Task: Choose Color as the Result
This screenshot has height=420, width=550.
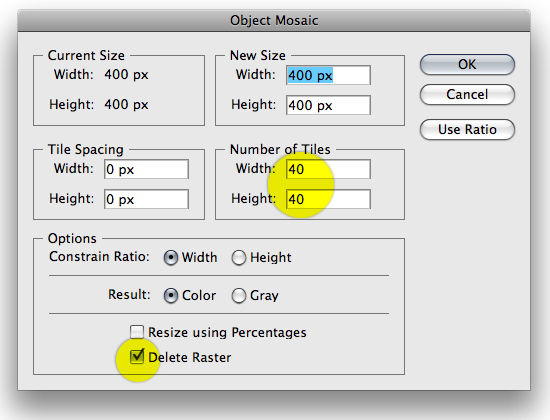Action: [170, 296]
